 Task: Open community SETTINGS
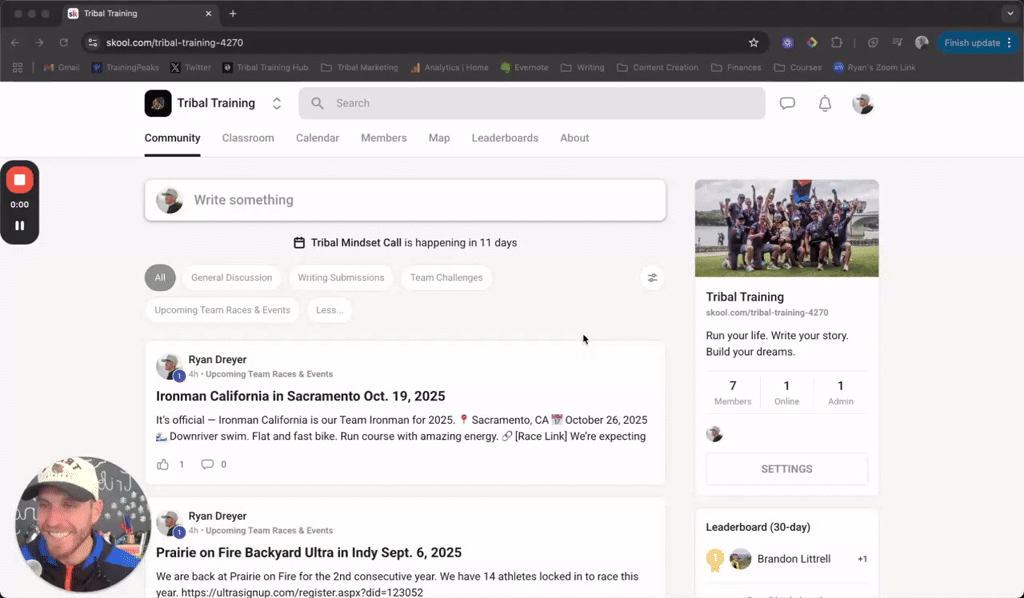click(787, 469)
